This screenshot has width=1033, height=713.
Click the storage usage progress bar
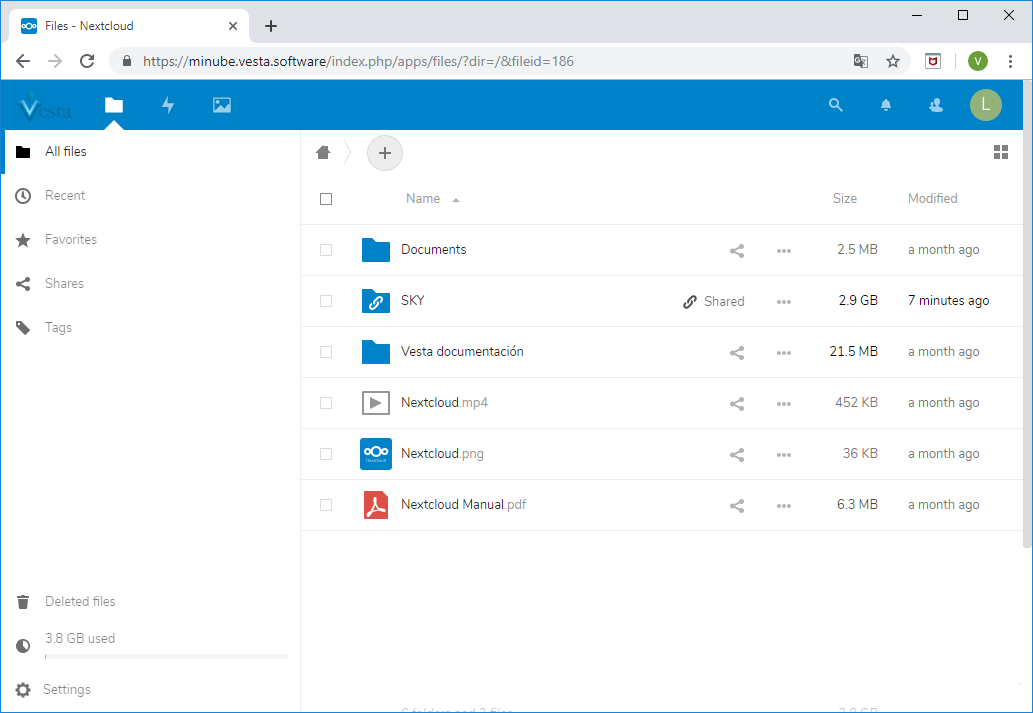pyautogui.click(x=166, y=657)
